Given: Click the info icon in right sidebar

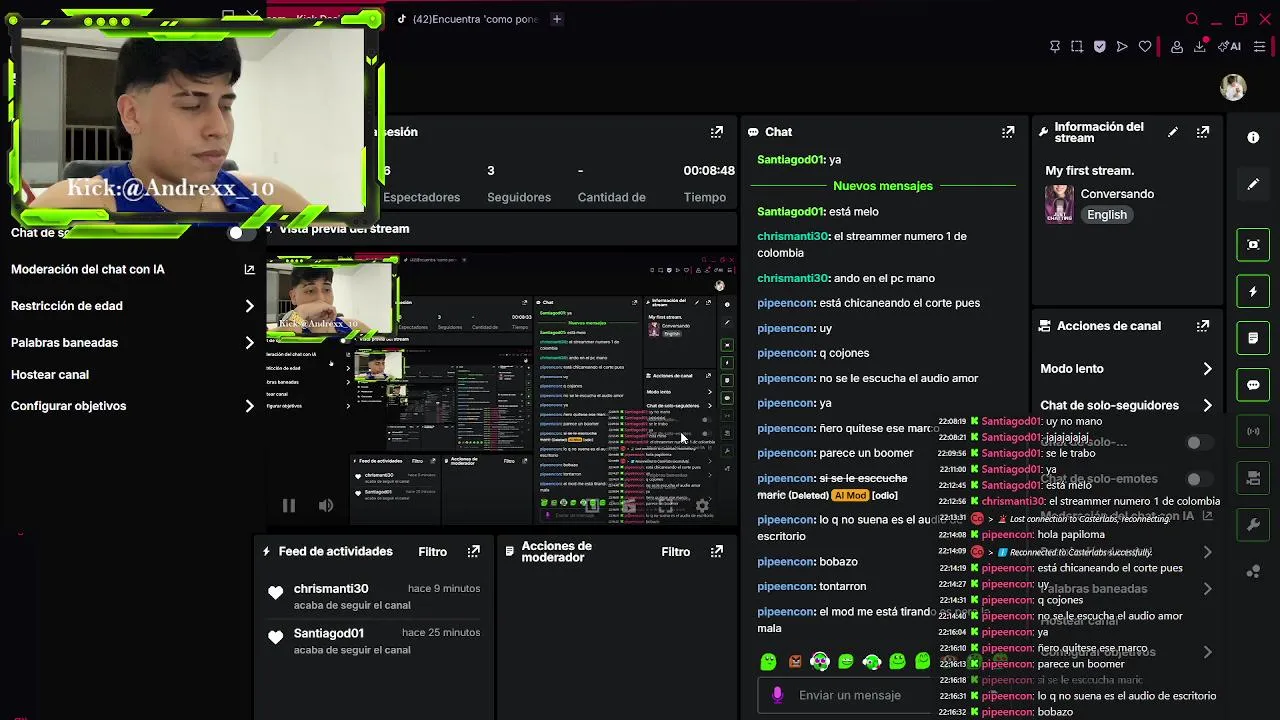Looking at the screenshot, I should click(x=1253, y=138).
